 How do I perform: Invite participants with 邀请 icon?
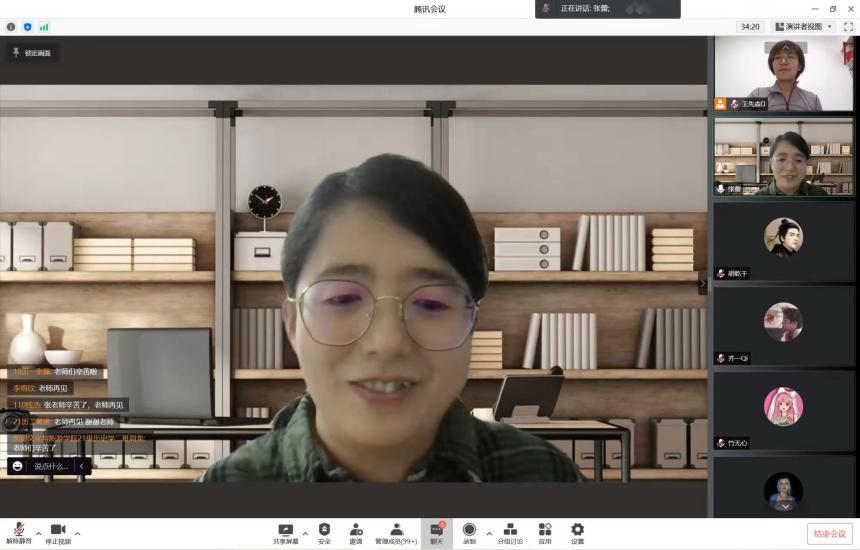click(356, 533)
